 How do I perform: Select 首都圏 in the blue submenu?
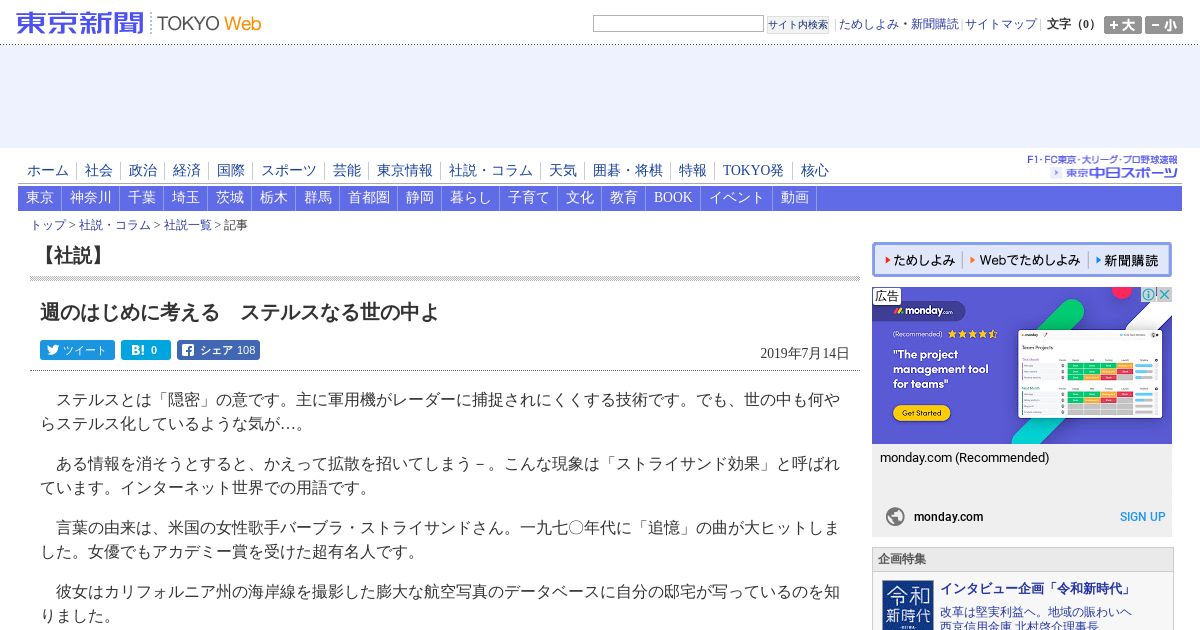[369, 198]
